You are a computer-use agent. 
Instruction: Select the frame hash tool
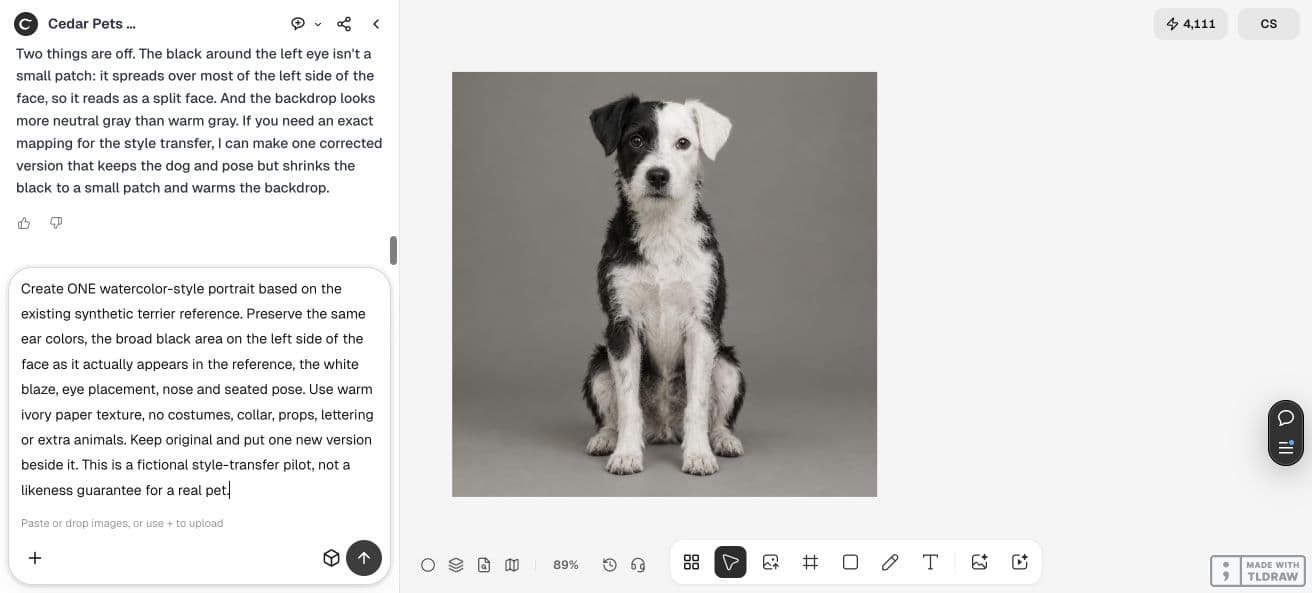tap(811, 562)
